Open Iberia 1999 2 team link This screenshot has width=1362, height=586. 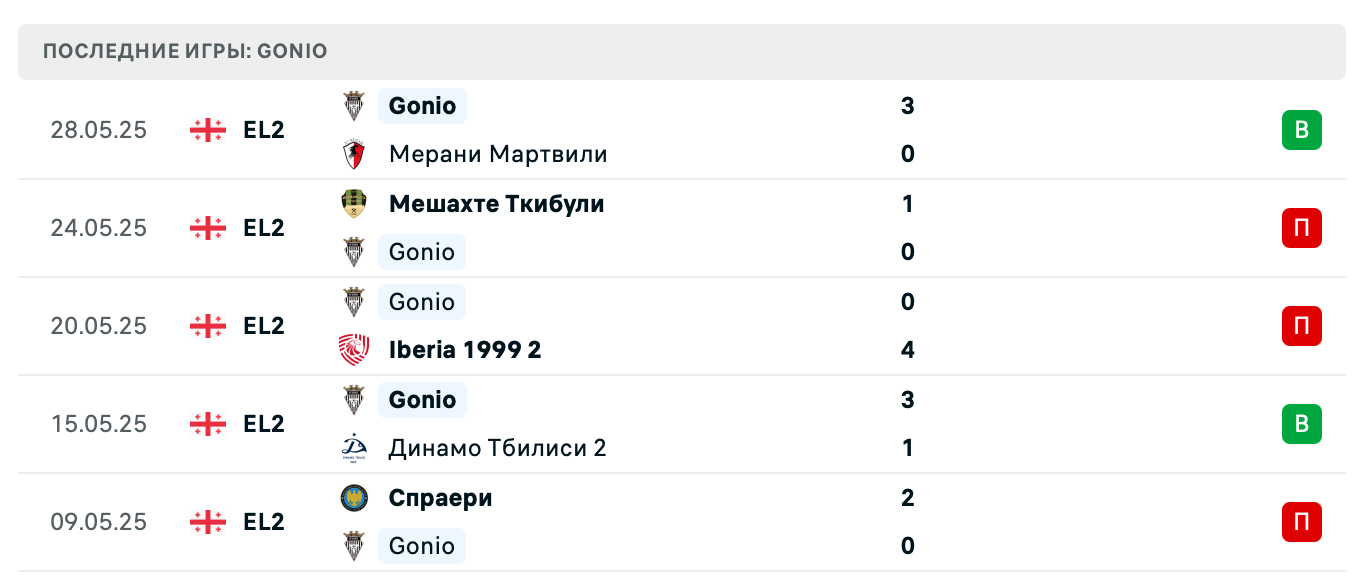[465, 350]
